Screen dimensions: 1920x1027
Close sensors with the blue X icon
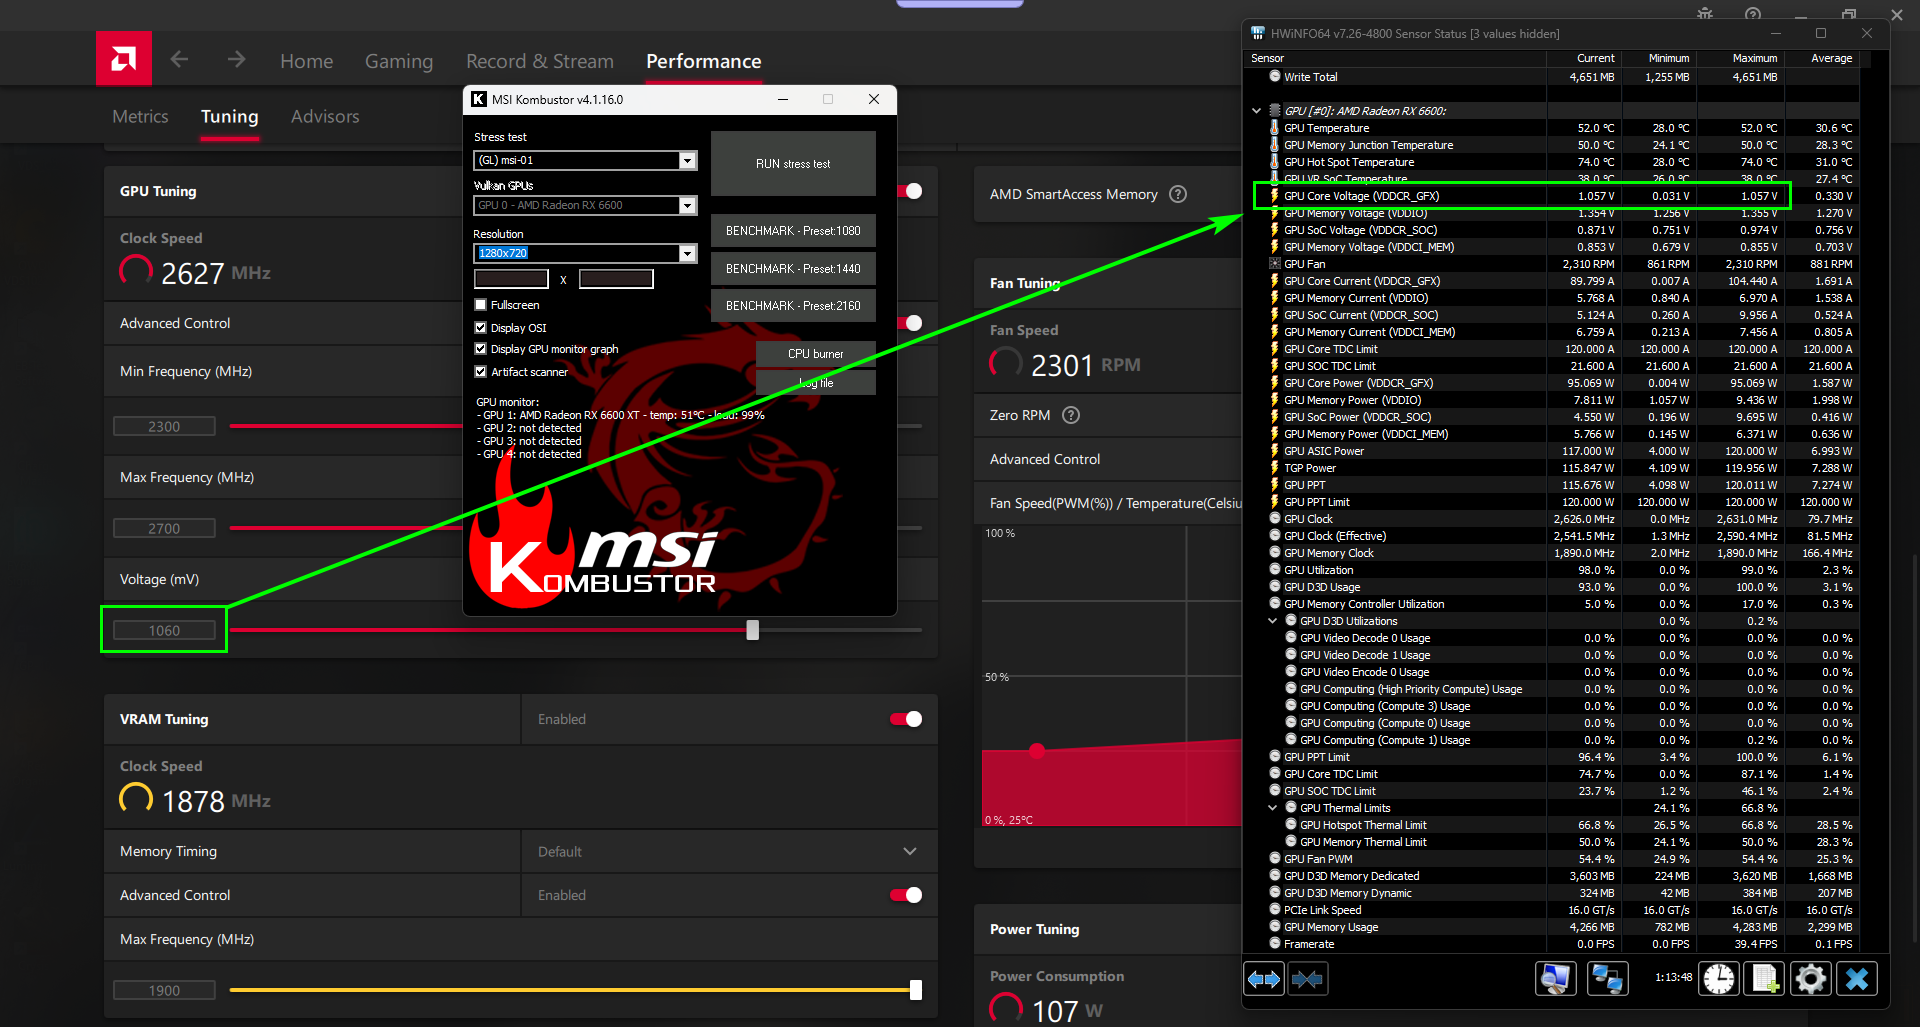click(x=1857, y=979)
